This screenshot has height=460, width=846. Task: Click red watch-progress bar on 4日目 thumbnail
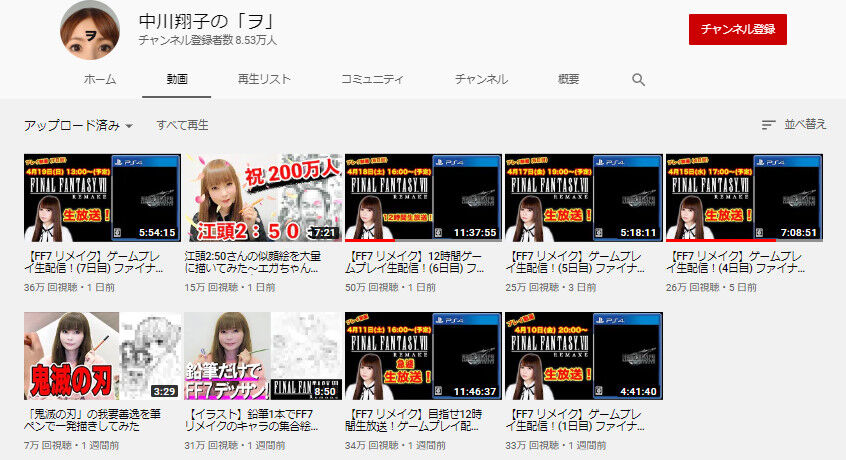coord(720,240)
